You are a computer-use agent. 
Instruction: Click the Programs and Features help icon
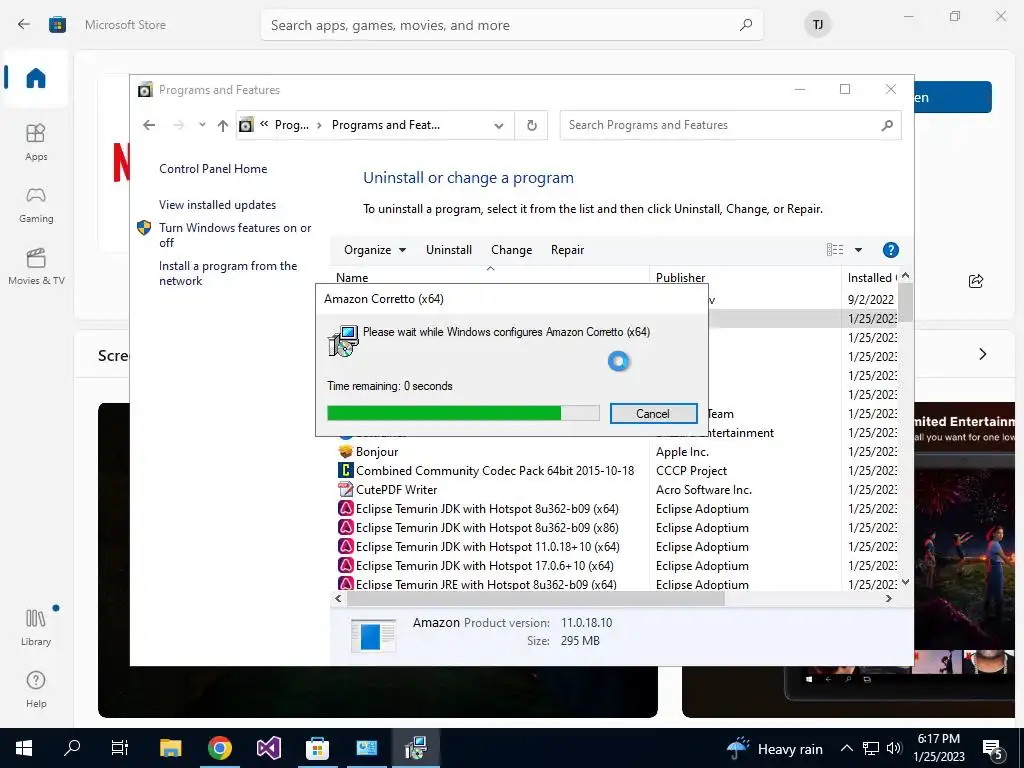pyautogui.click(x=890, y=249)
